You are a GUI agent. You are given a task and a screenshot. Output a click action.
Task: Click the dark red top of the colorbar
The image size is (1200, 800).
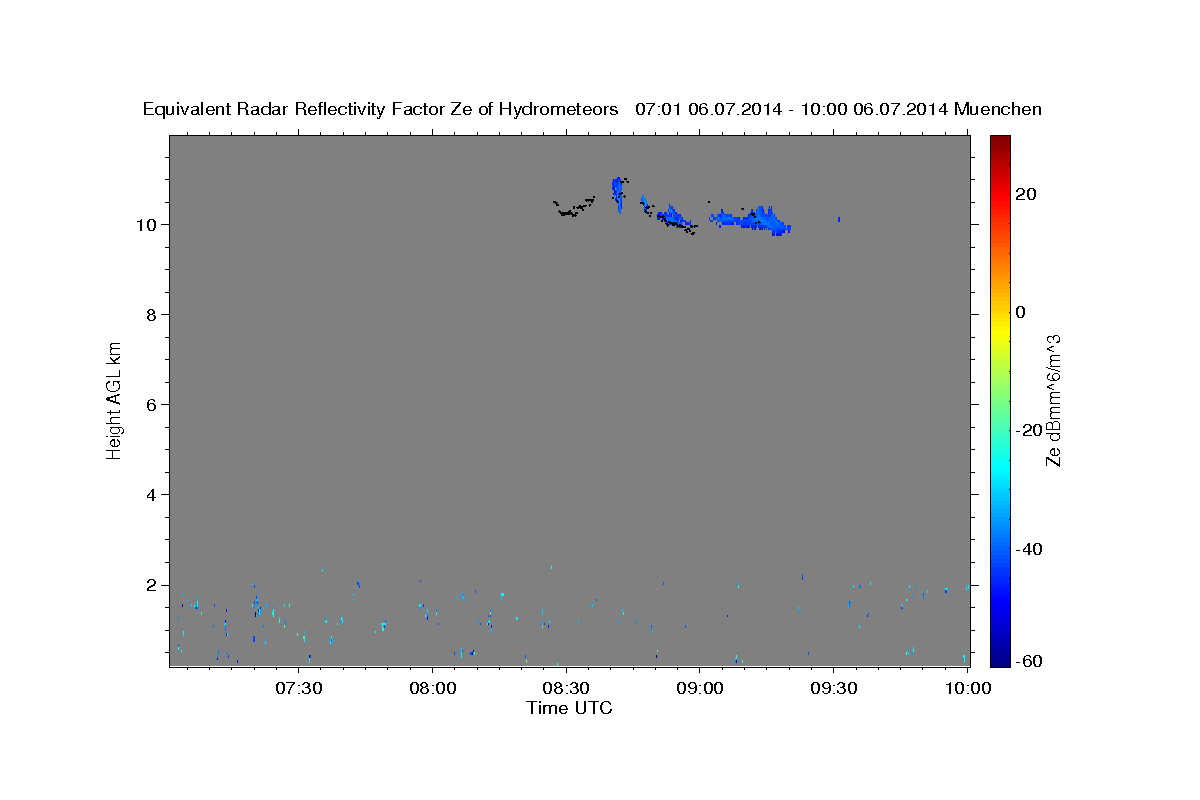[1000, 142]
